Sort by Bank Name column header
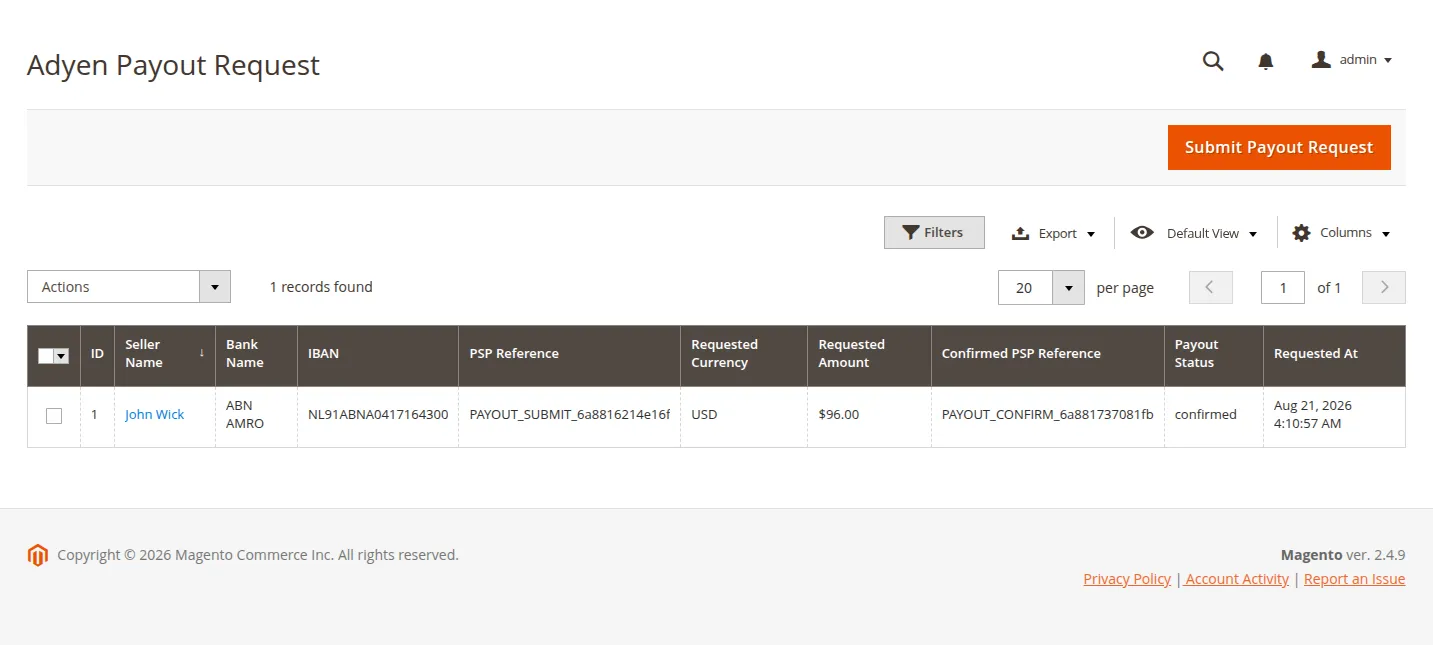This screenshot has width=1433, height=645. tap(256, 354)
